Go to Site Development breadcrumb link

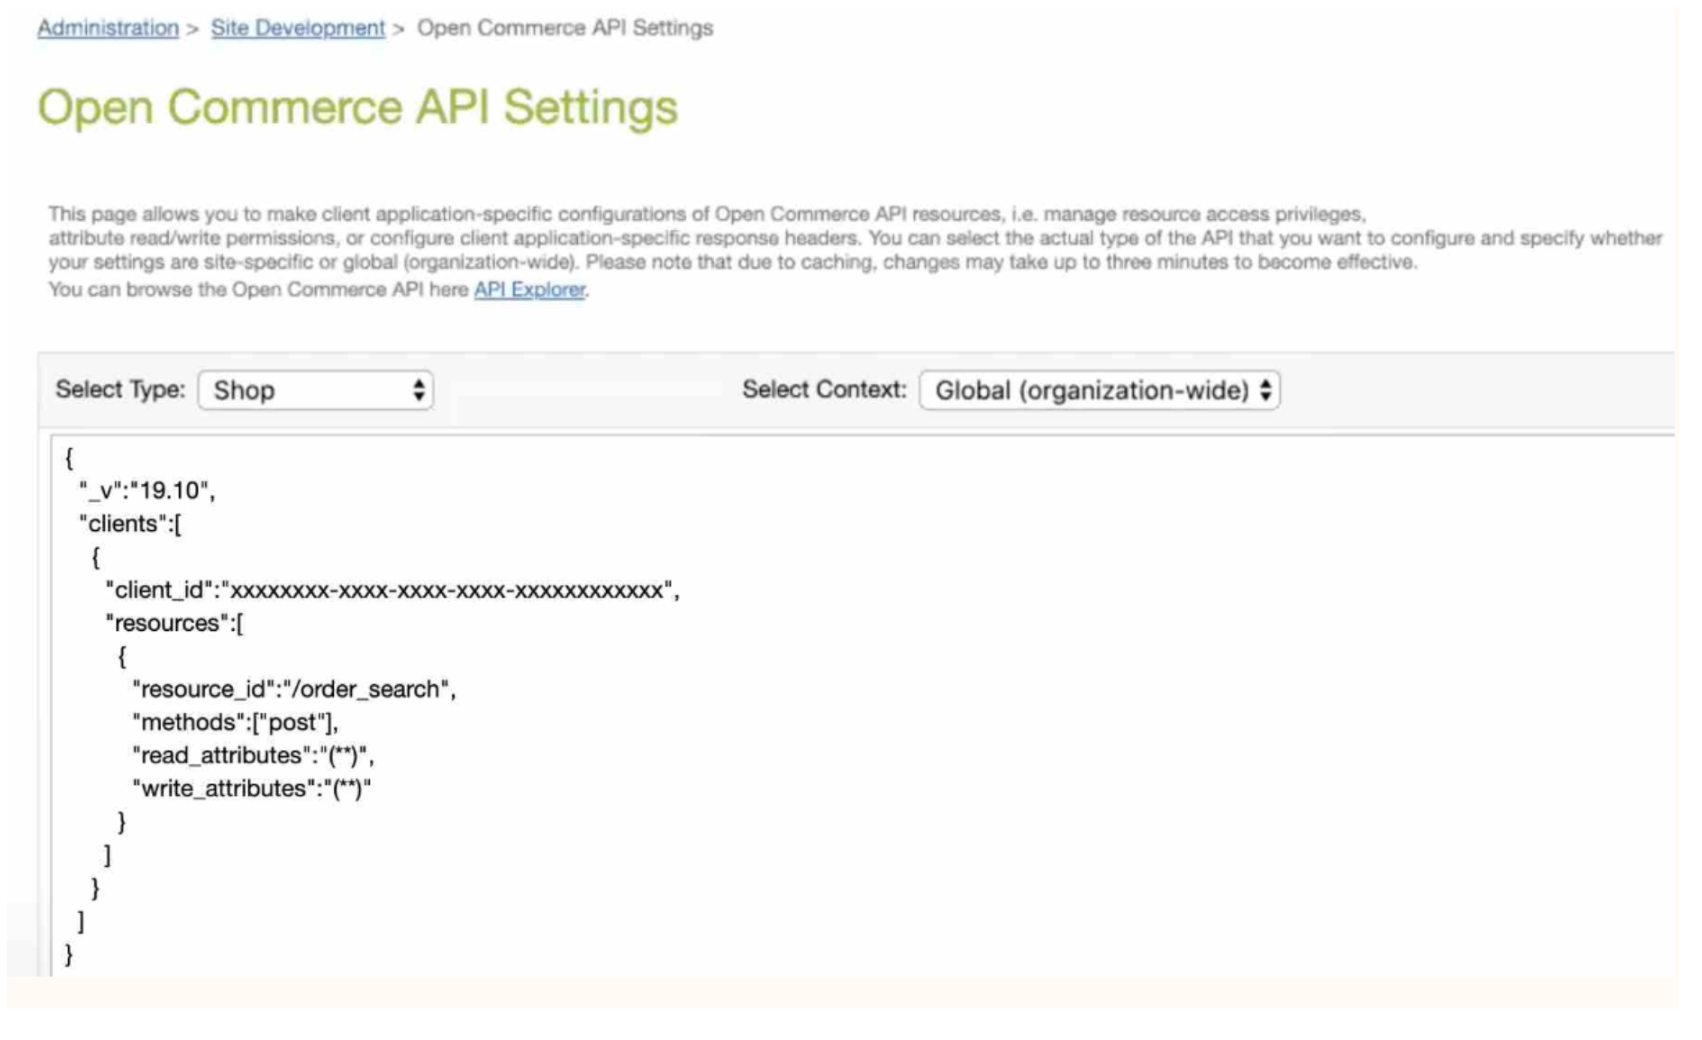tap(297, 28)
